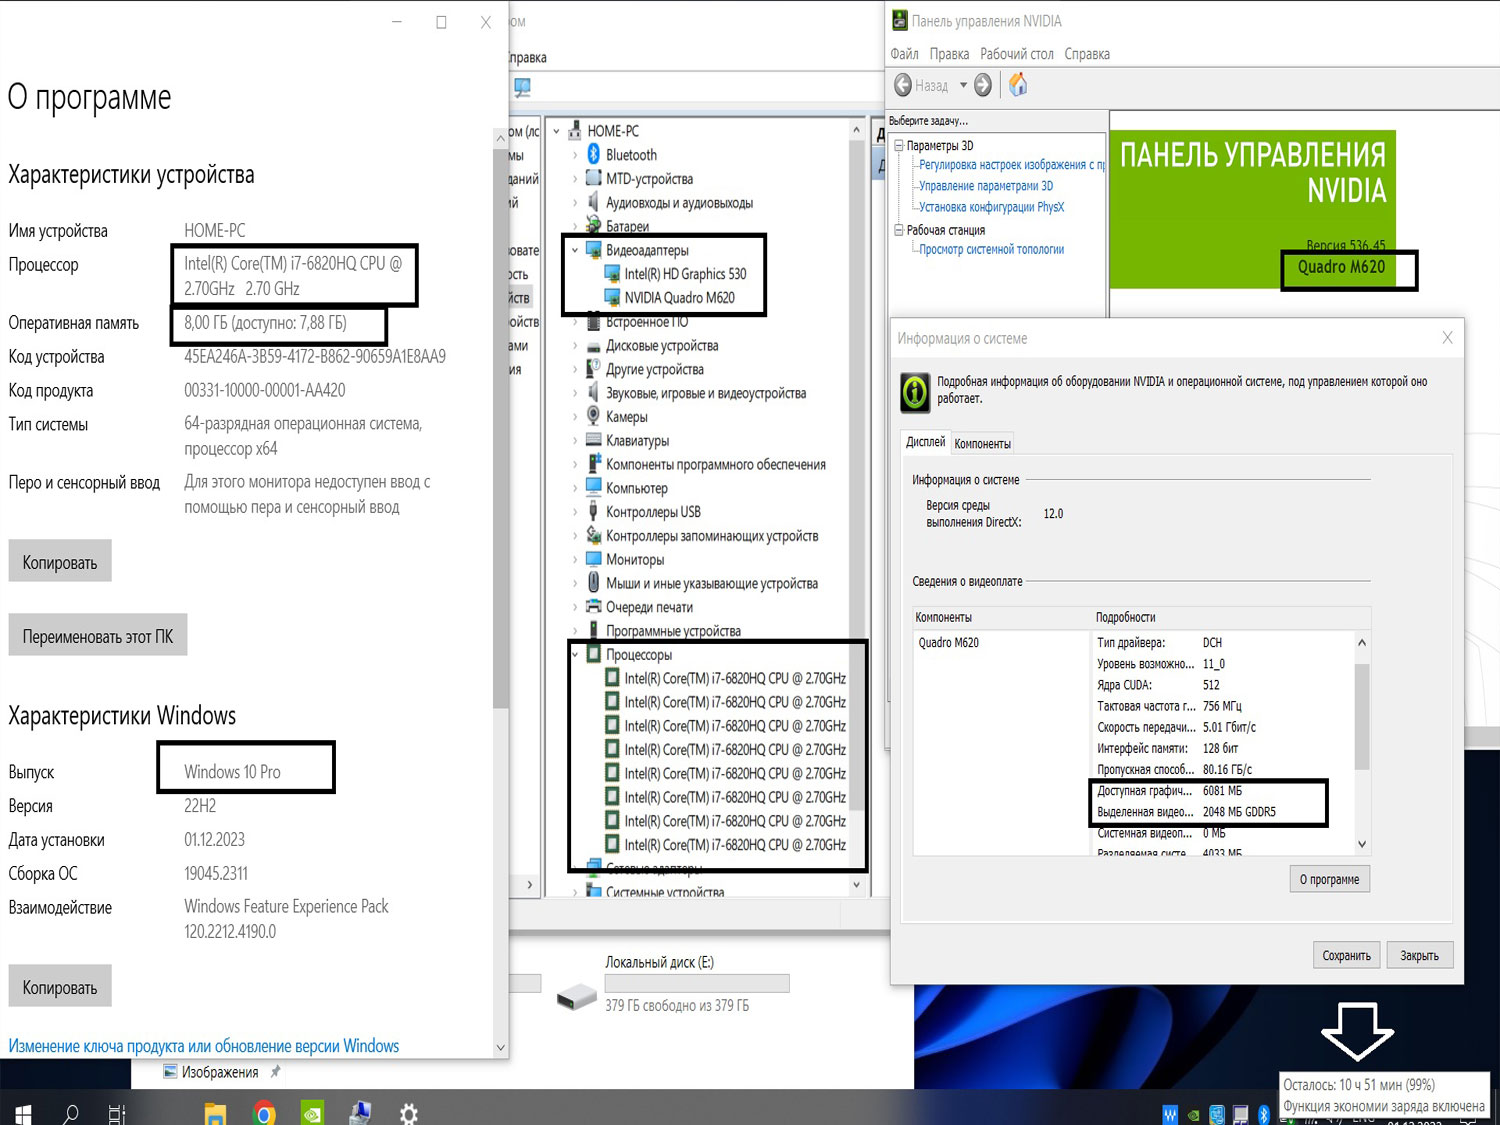Click the Процессоры category icon
1500x1125 pixels.
pyautogui.click(x=593, y=654)
